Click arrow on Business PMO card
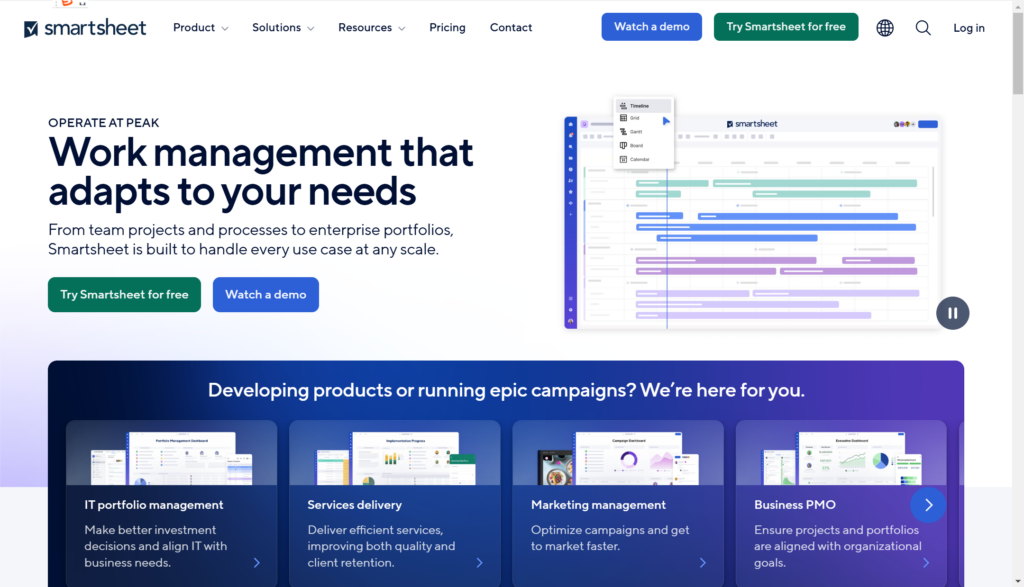This screenshot has height=587, width=1024. pyautogui.click(x=926, y=563)
